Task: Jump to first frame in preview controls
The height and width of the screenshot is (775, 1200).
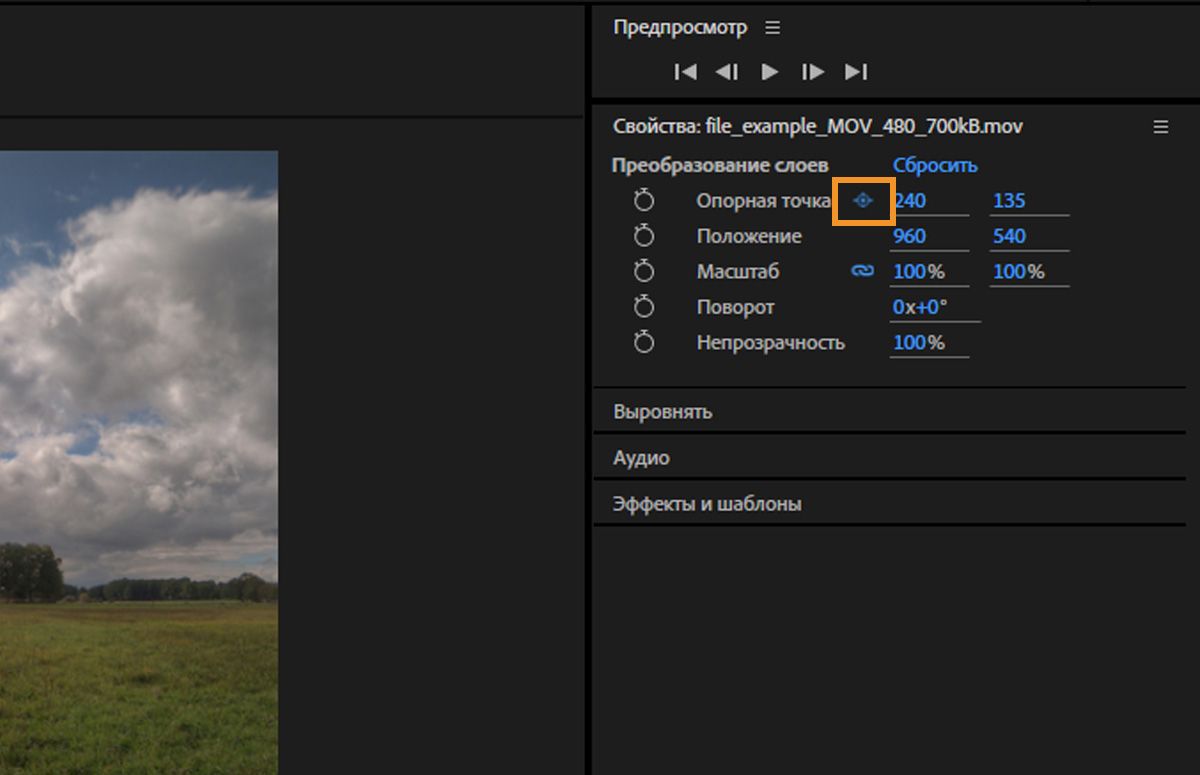Action: coord(685,72)
